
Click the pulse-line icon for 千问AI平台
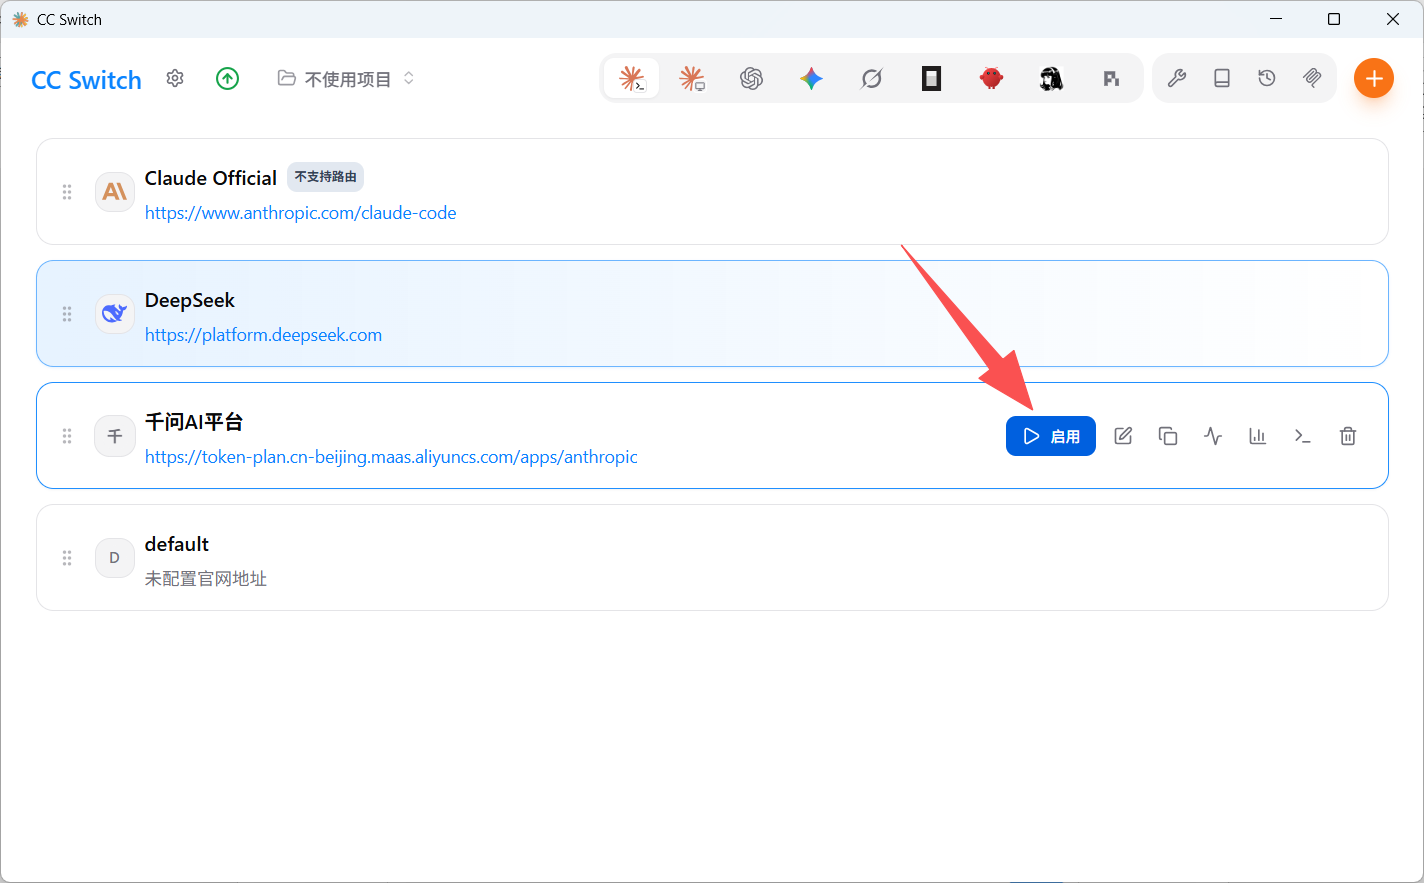click(x=1213, y=436)
